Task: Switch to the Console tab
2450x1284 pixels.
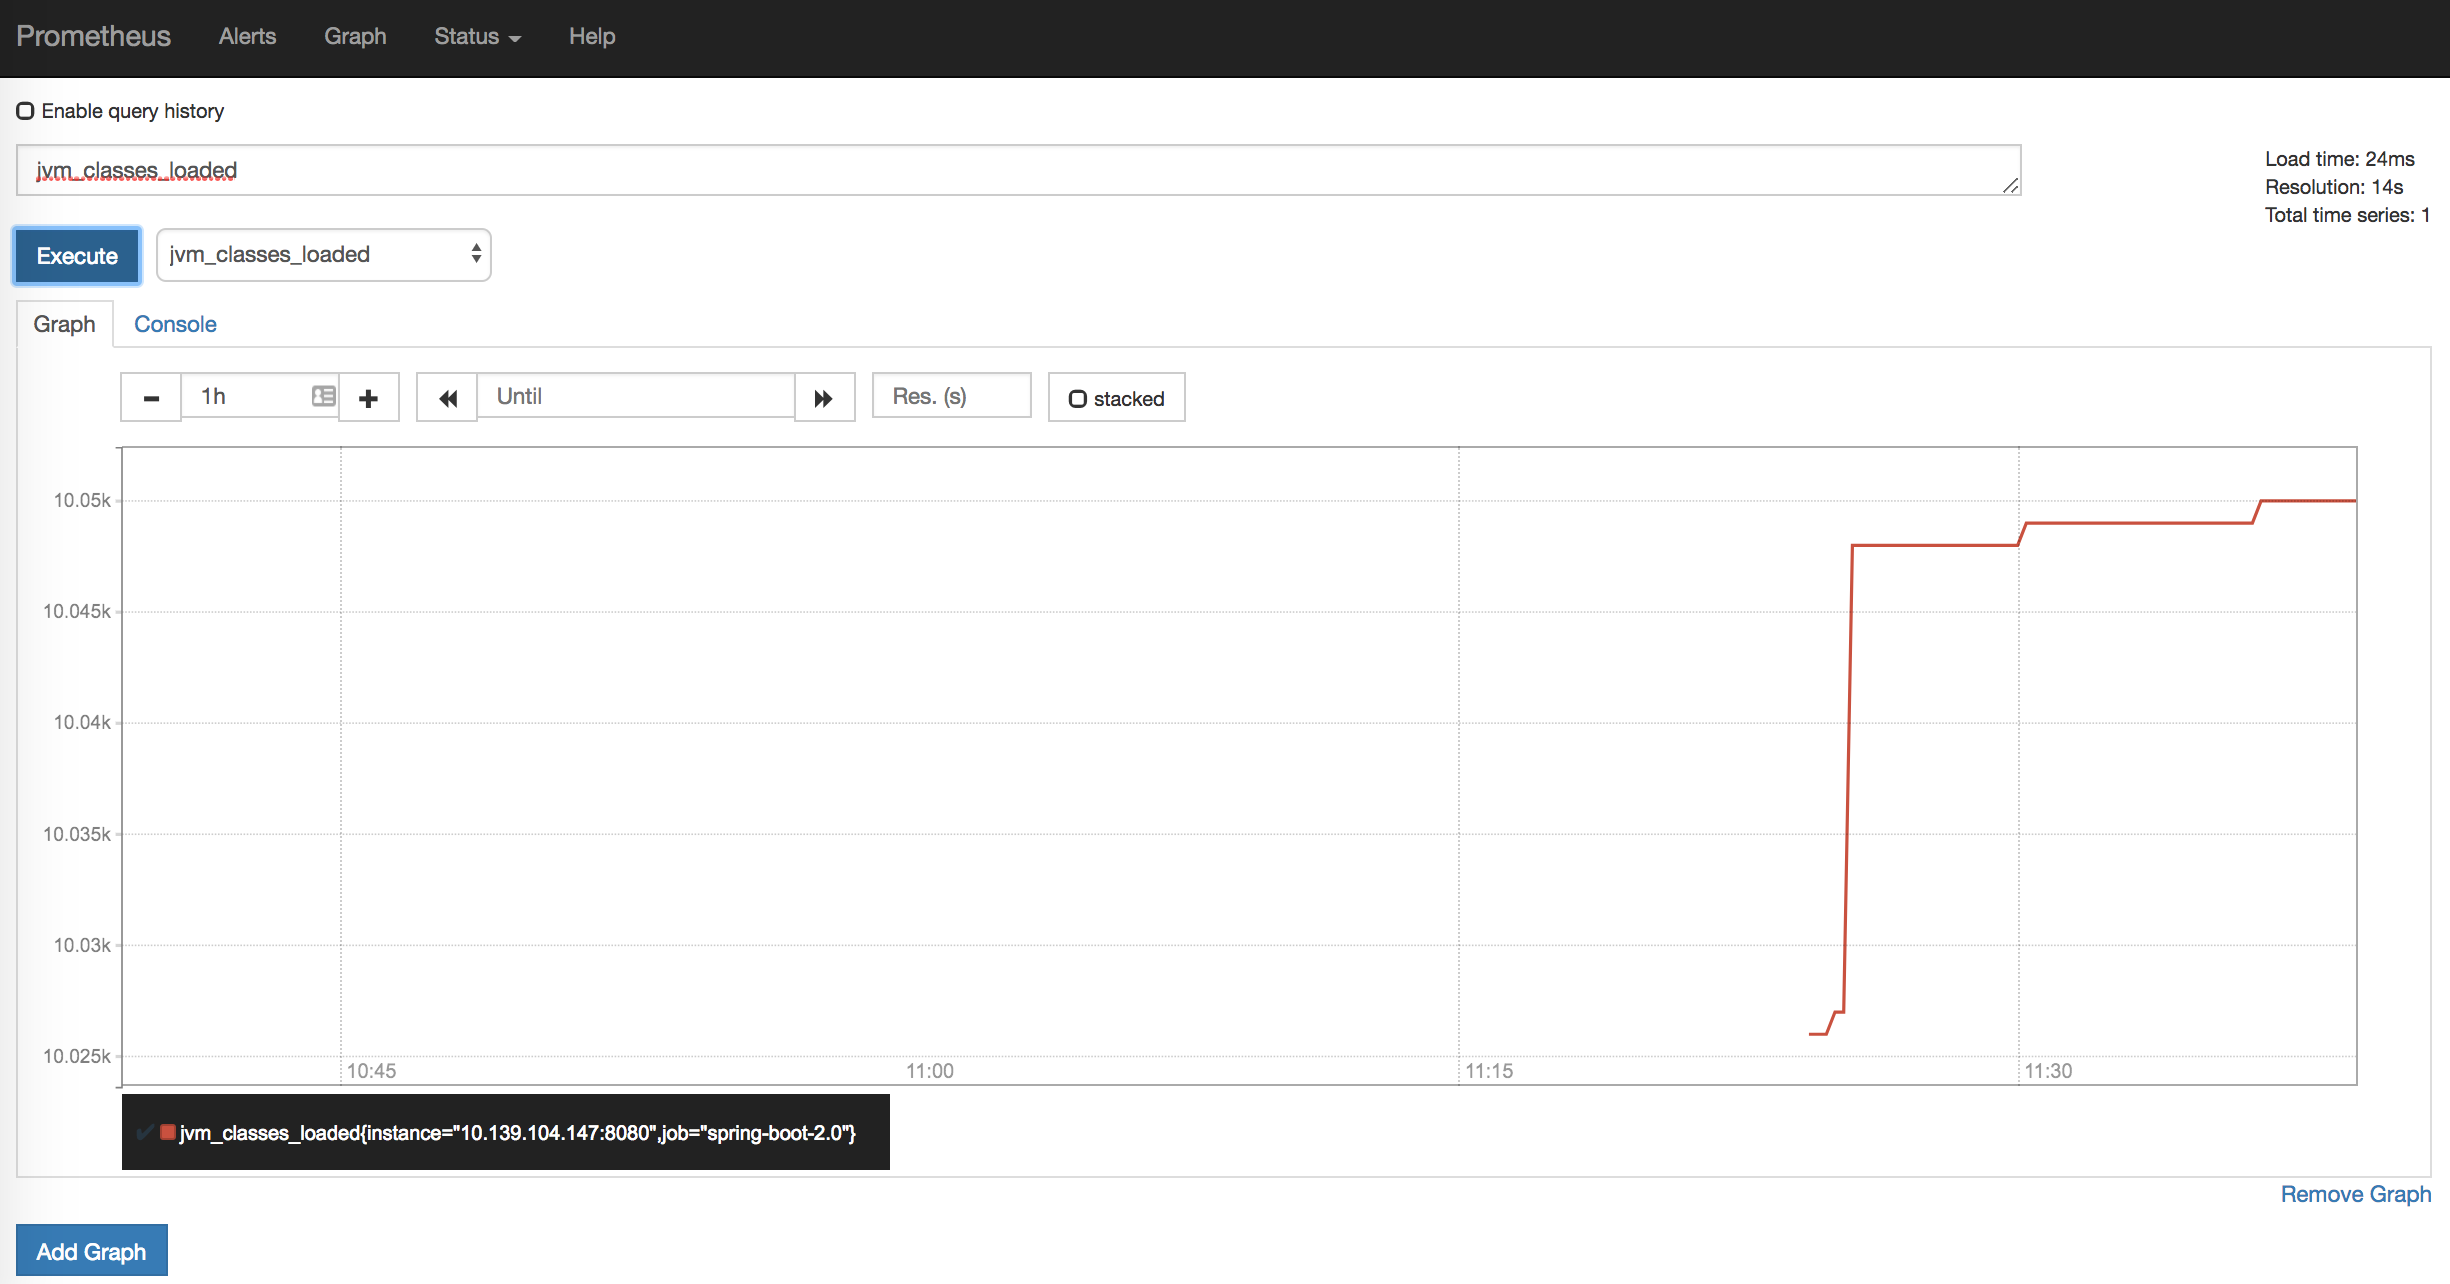Action: point(173,323)
